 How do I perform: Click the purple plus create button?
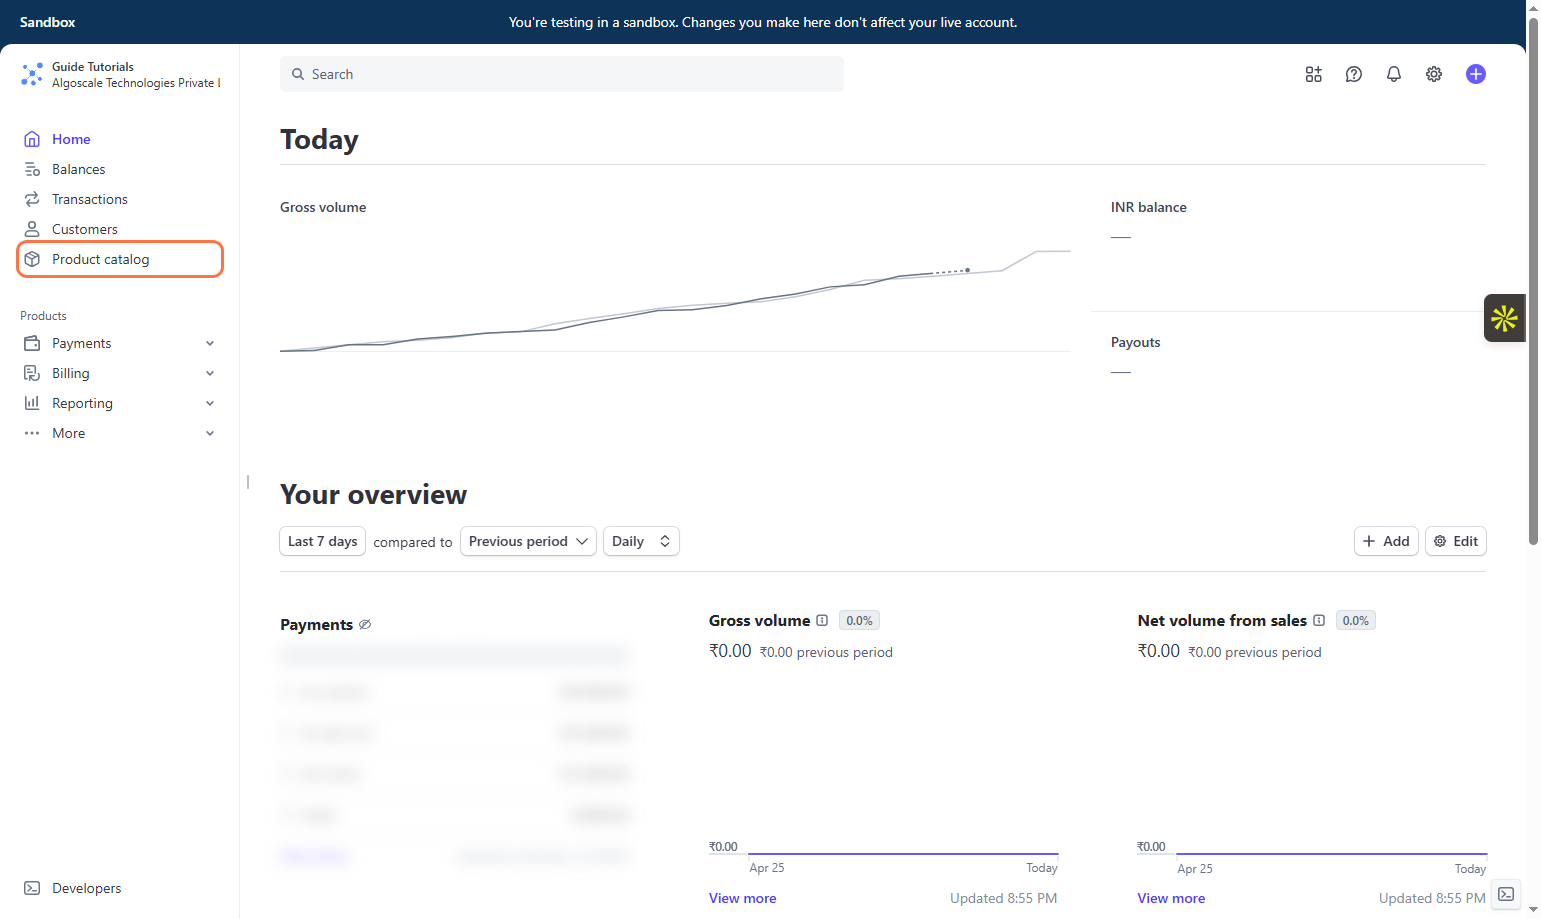1475,74
